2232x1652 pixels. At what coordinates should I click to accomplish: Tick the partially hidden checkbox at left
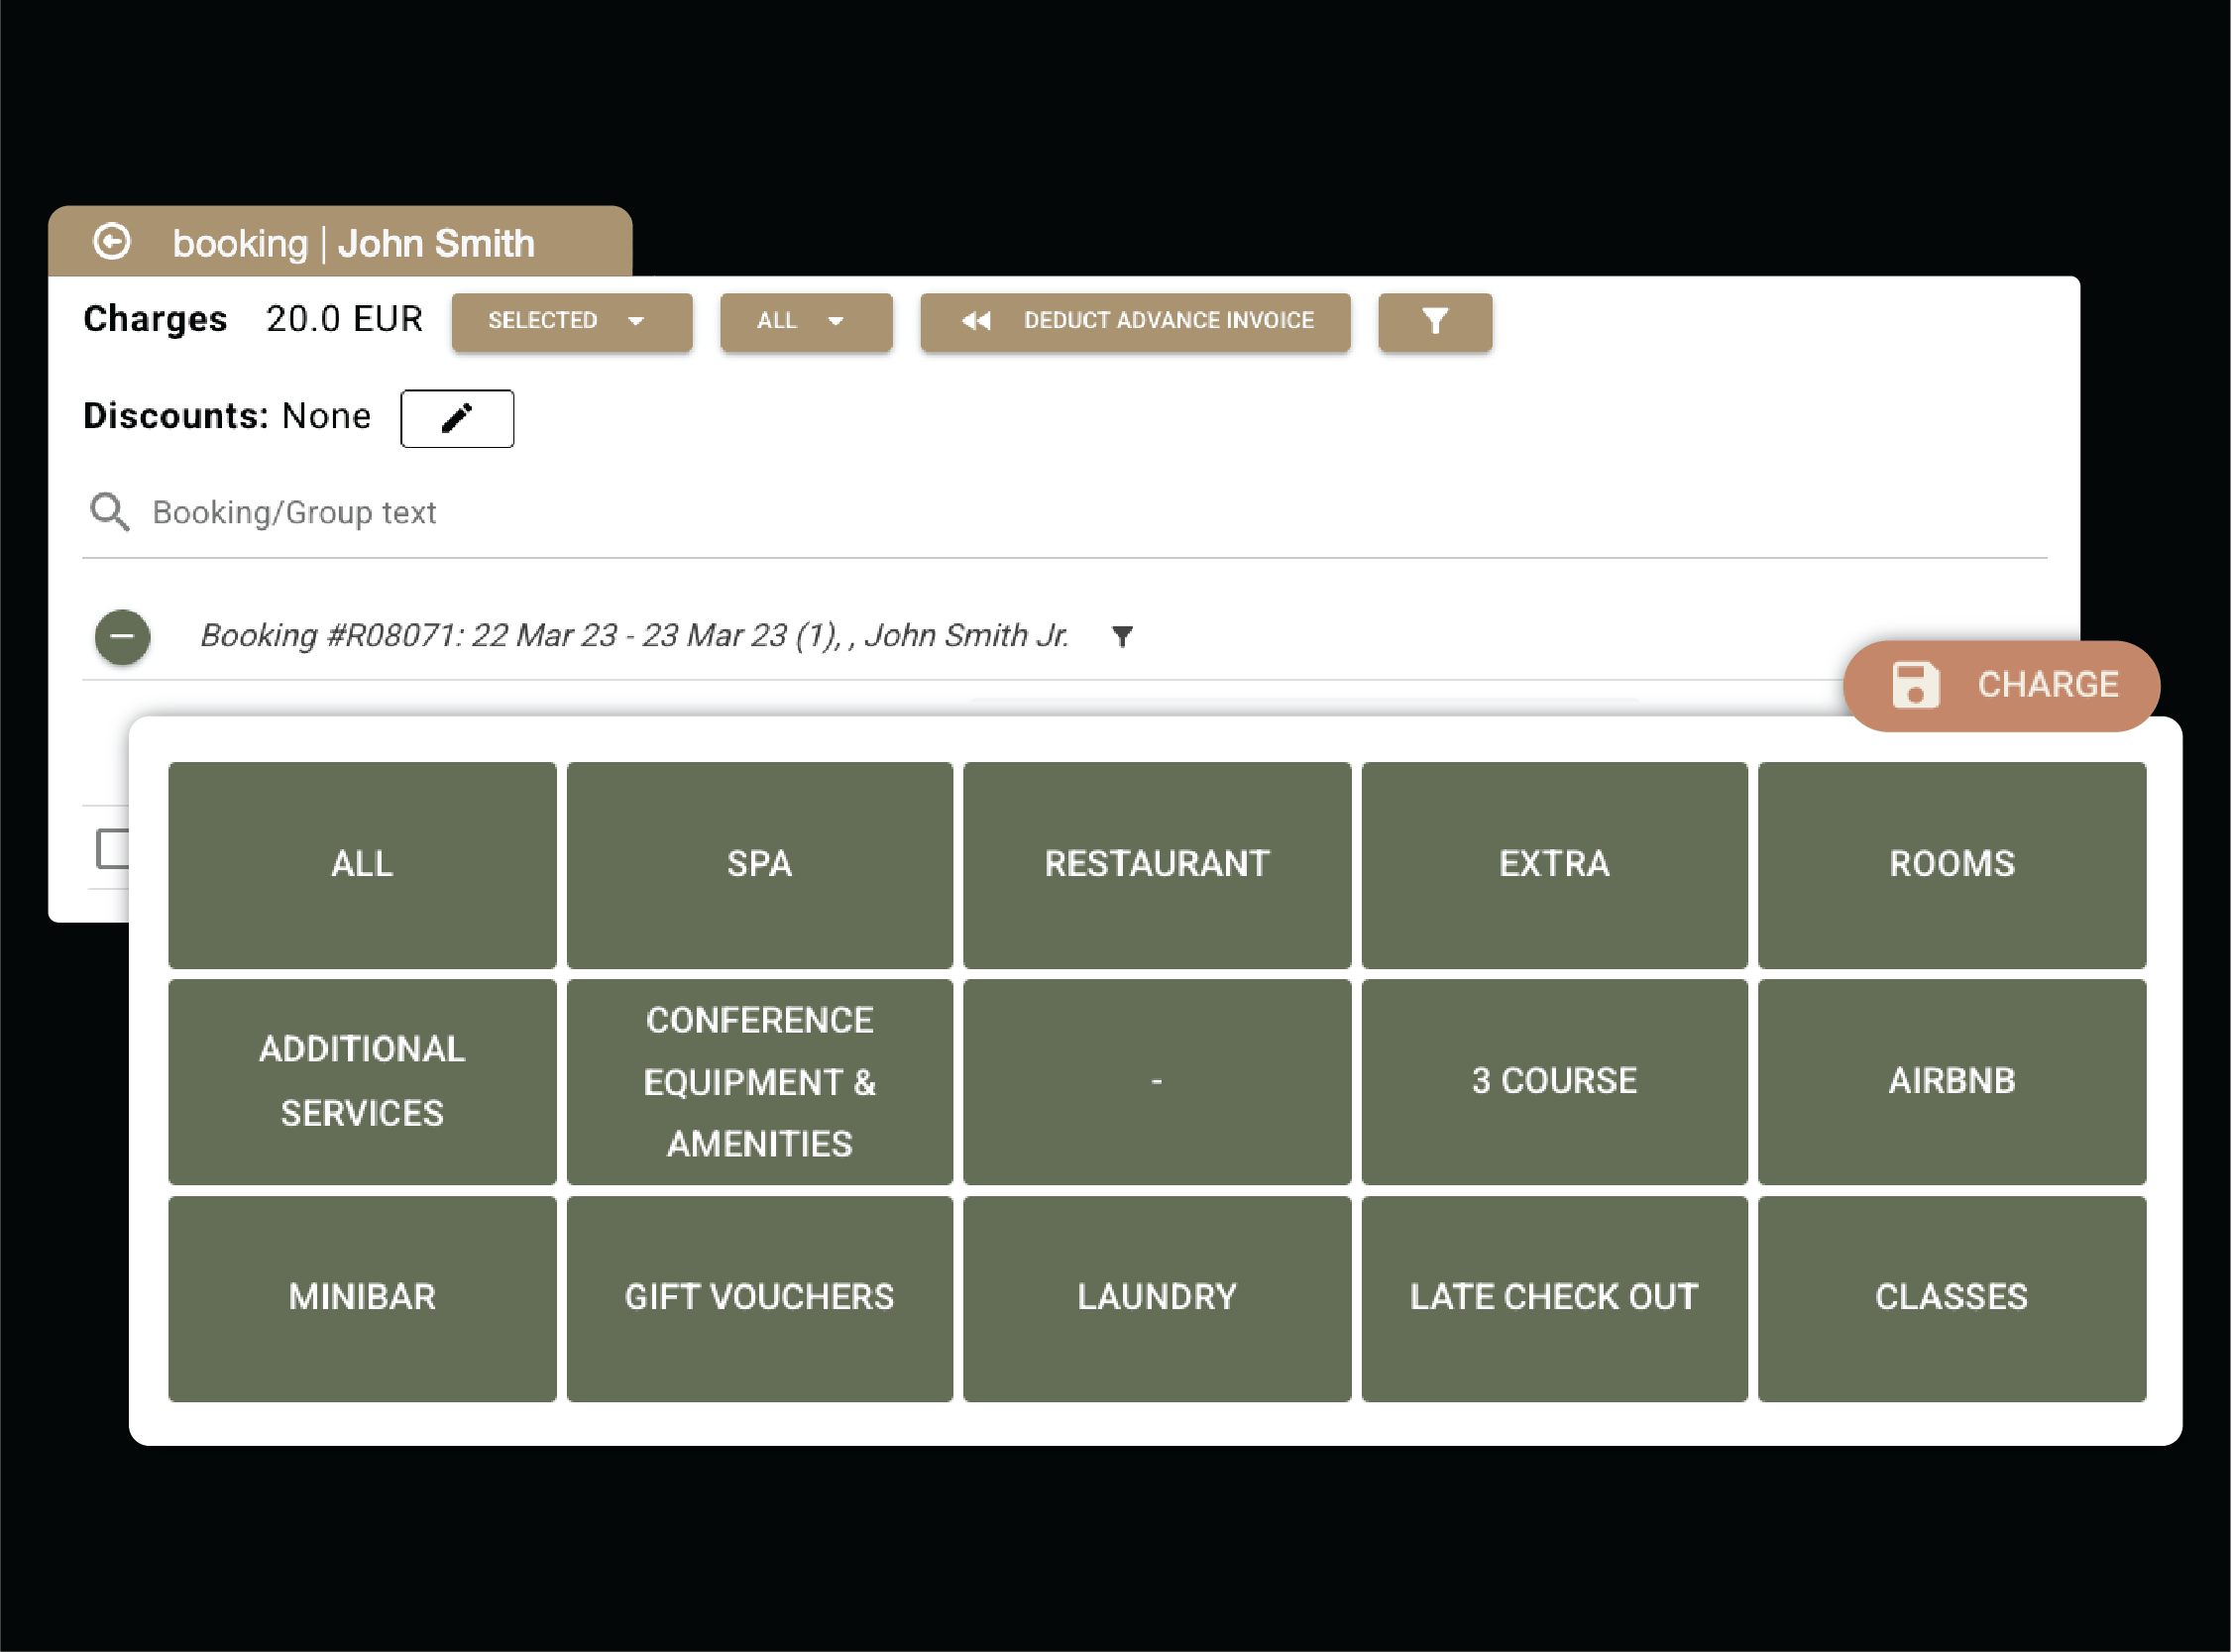tap(112, 848)
